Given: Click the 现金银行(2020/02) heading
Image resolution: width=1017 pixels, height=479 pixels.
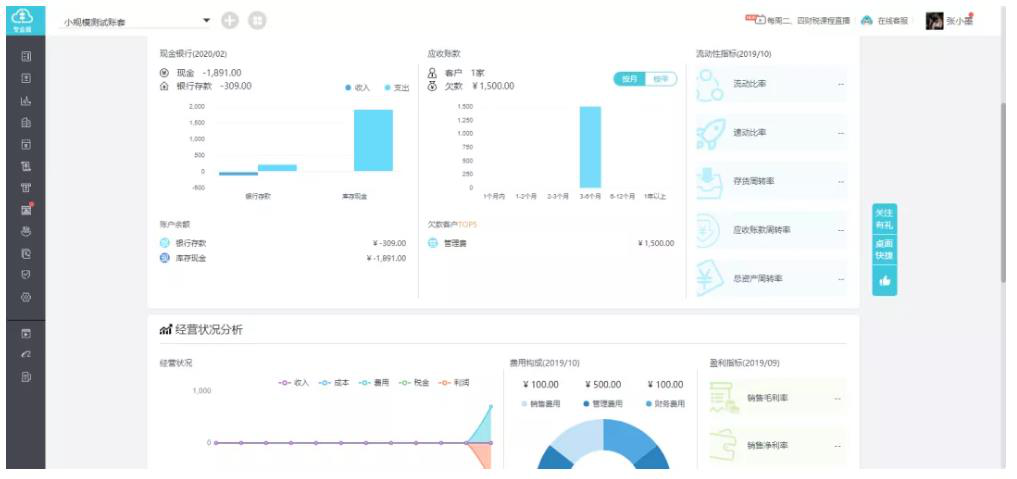Looking at the screenshot, I should [x=193, y=54].
